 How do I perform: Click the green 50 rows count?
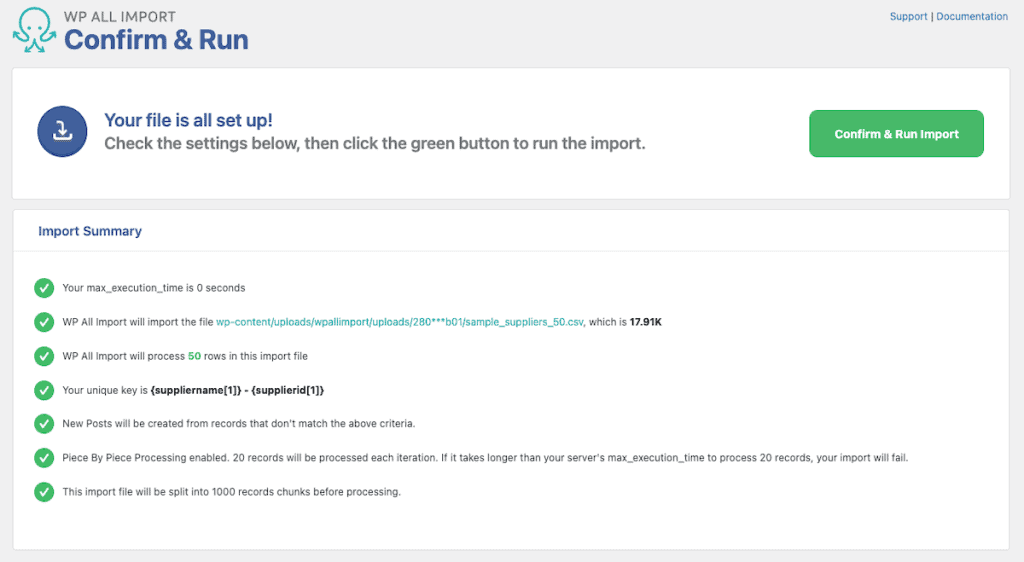(x=195, y=356)
